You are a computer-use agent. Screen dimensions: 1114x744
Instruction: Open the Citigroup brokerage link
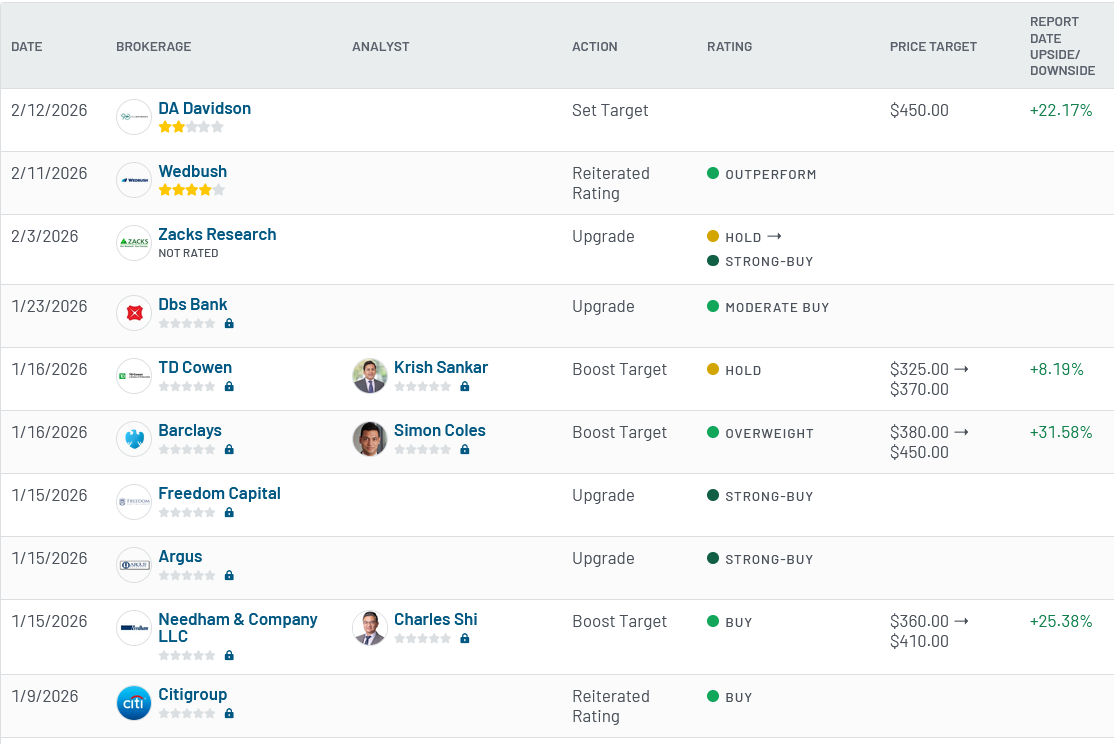click(193, 694)
